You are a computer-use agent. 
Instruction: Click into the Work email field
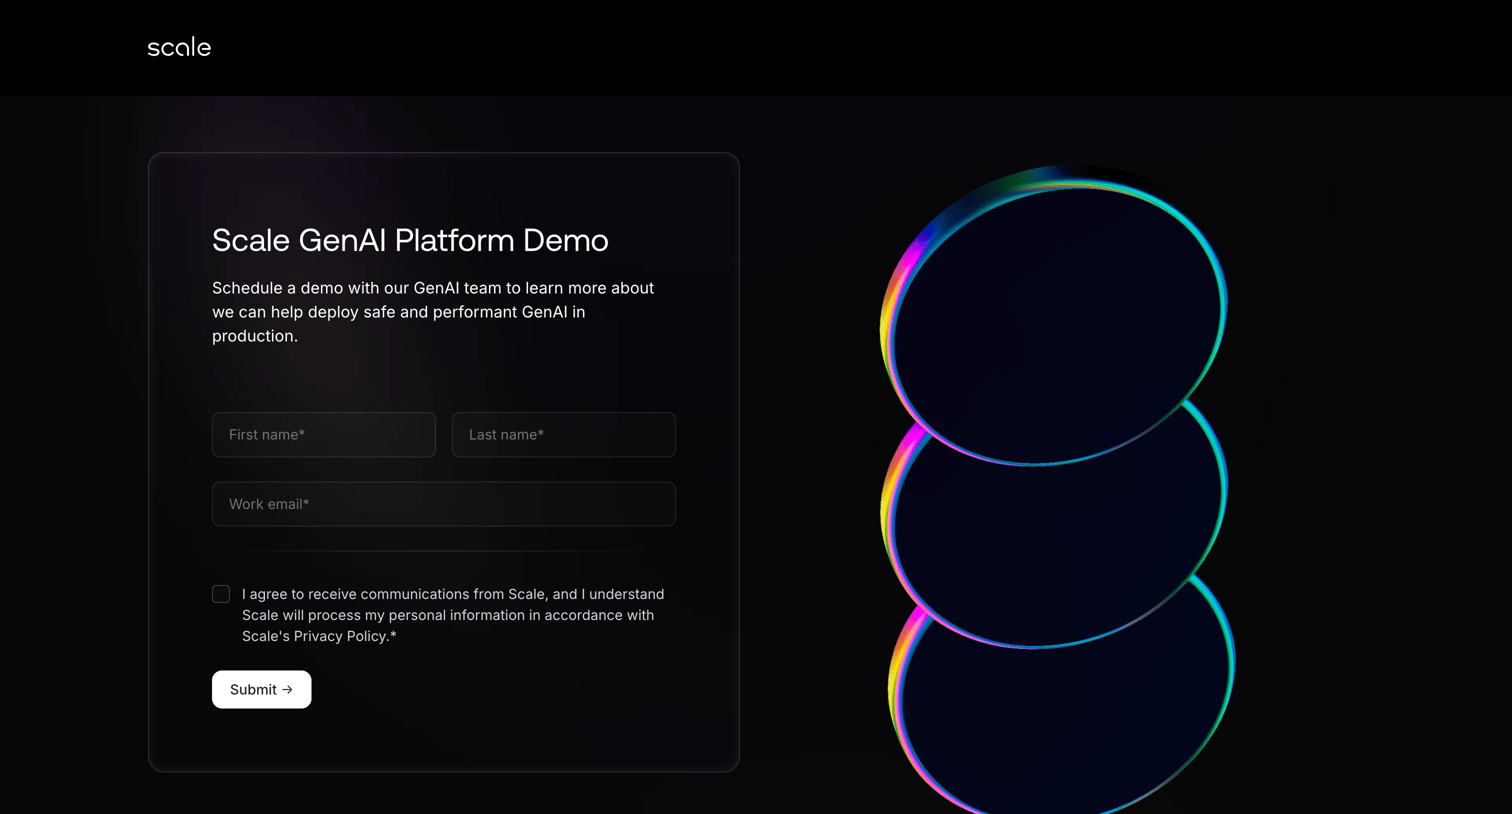444,504
